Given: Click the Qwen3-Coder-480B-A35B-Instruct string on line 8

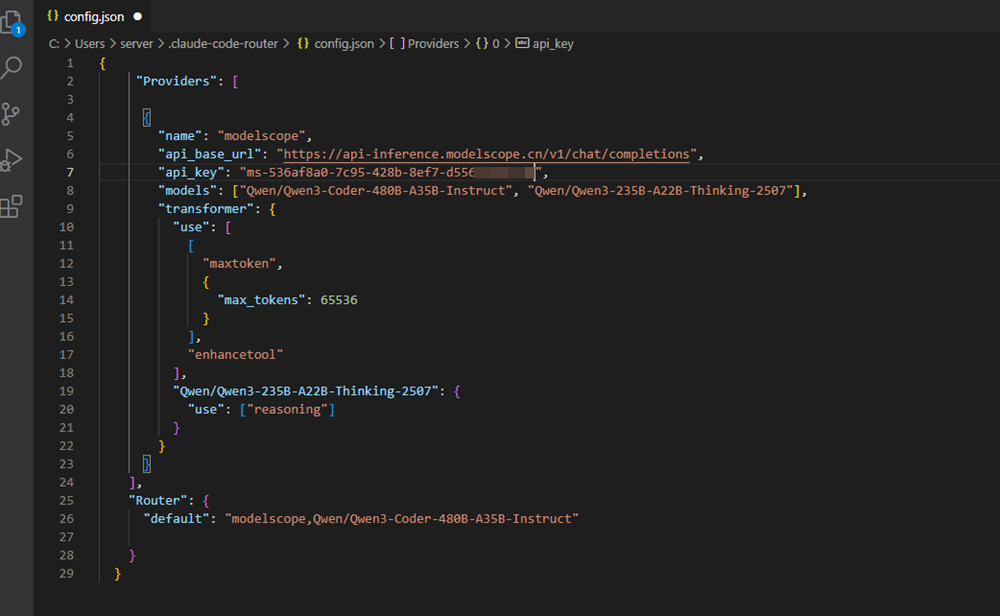Looking at the screenshot, I should click(376, 191).
